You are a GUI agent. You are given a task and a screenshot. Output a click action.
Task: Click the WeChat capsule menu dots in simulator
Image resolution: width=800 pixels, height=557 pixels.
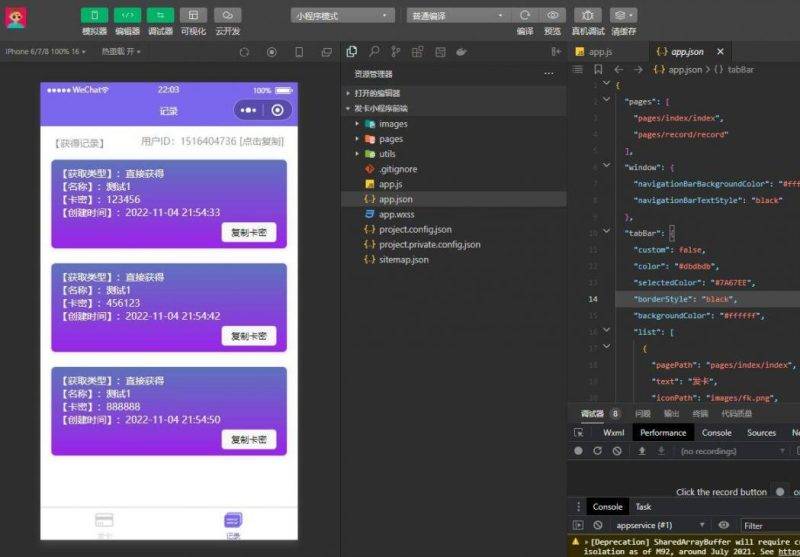pyautogui.click(x=249, y=110)
